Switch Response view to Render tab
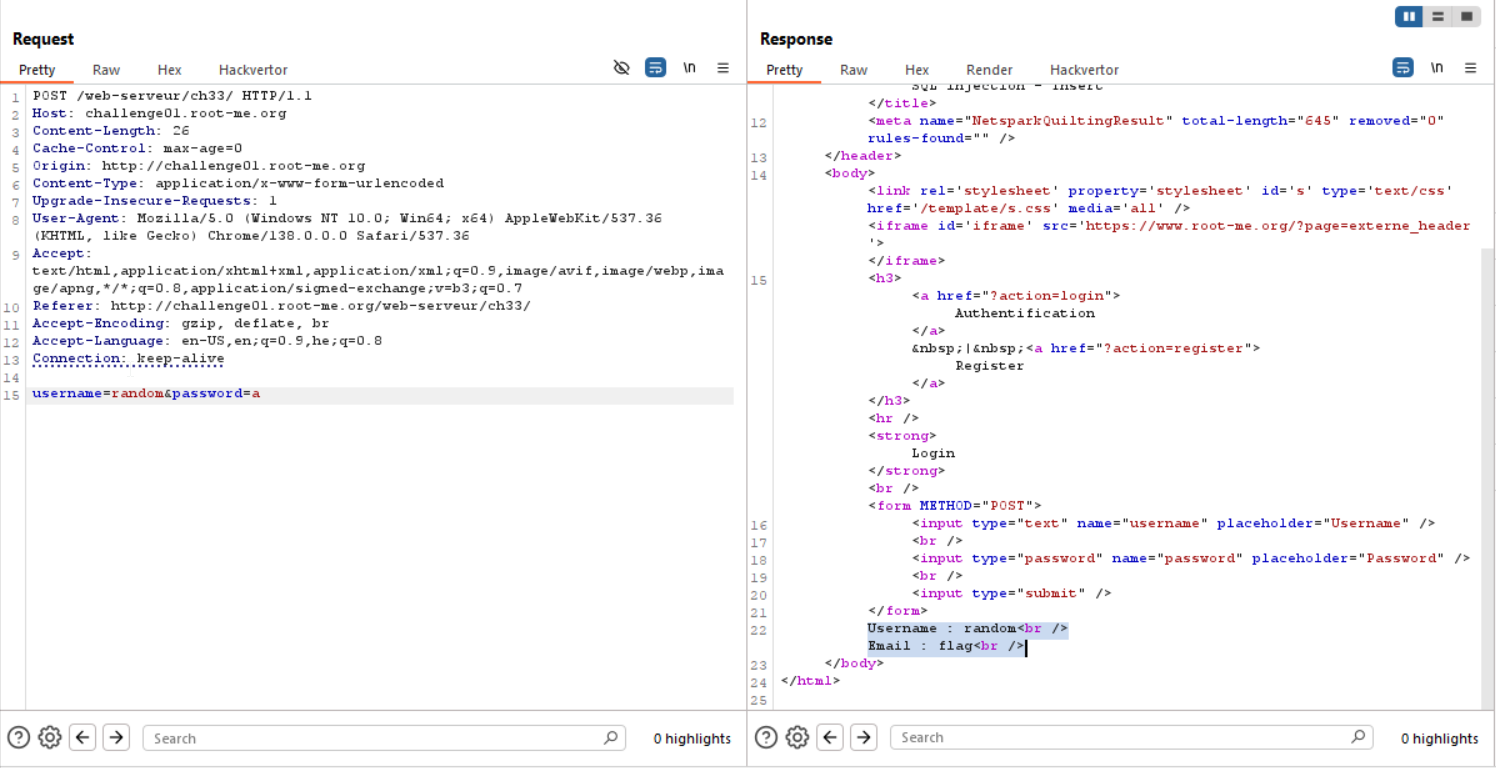The image size is (1496, 768). (989, 70)
